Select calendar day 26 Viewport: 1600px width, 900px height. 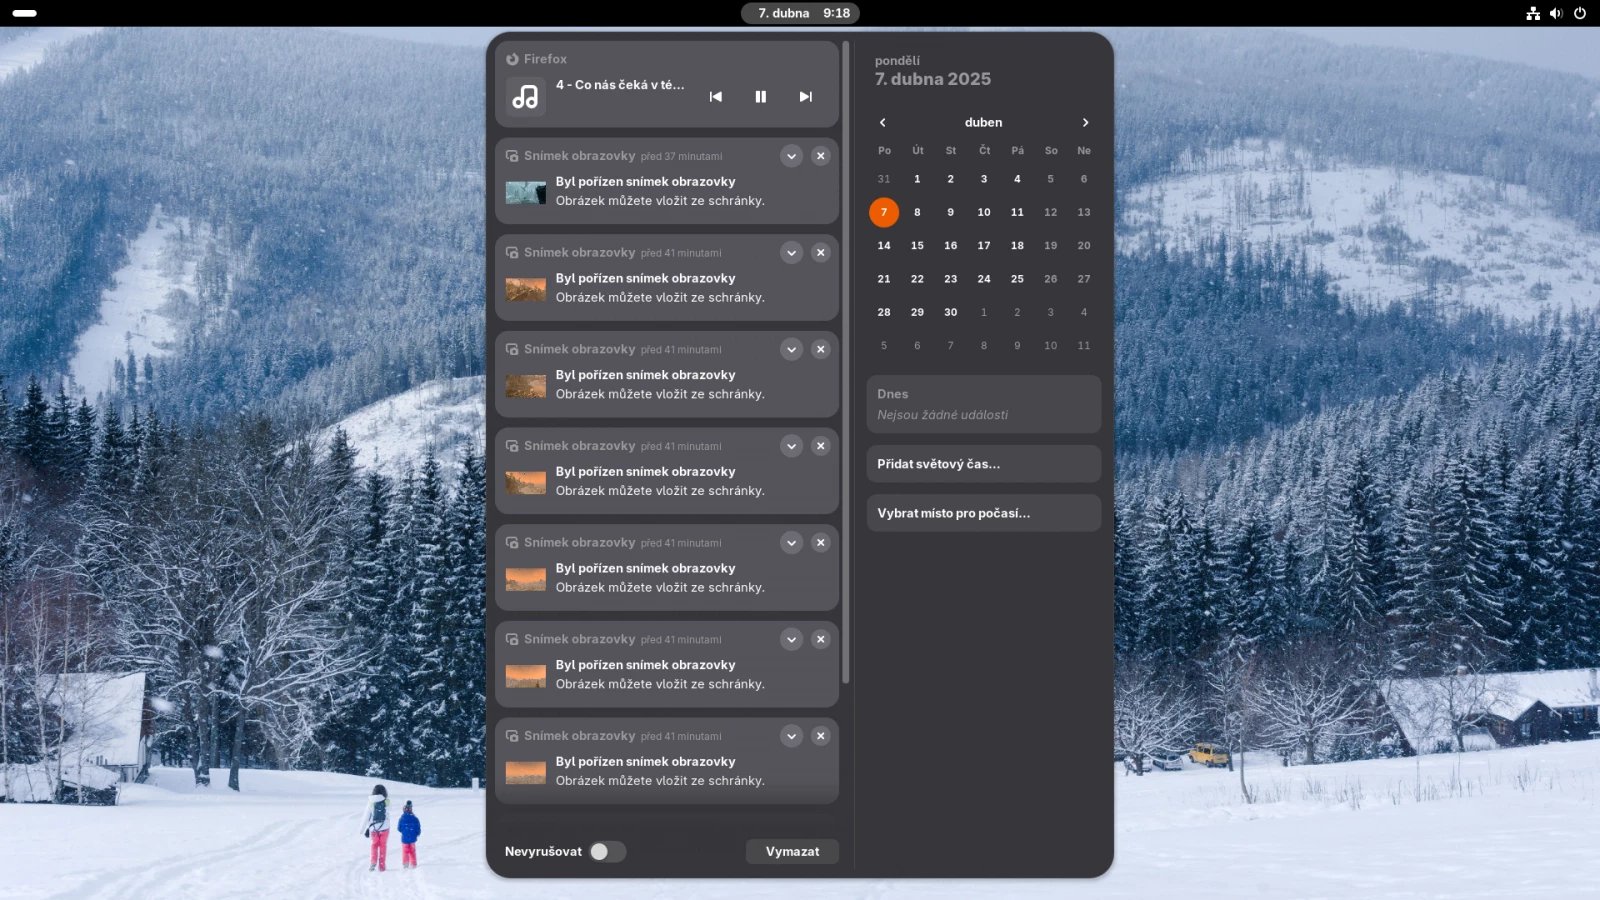[x=1050, y=279]
